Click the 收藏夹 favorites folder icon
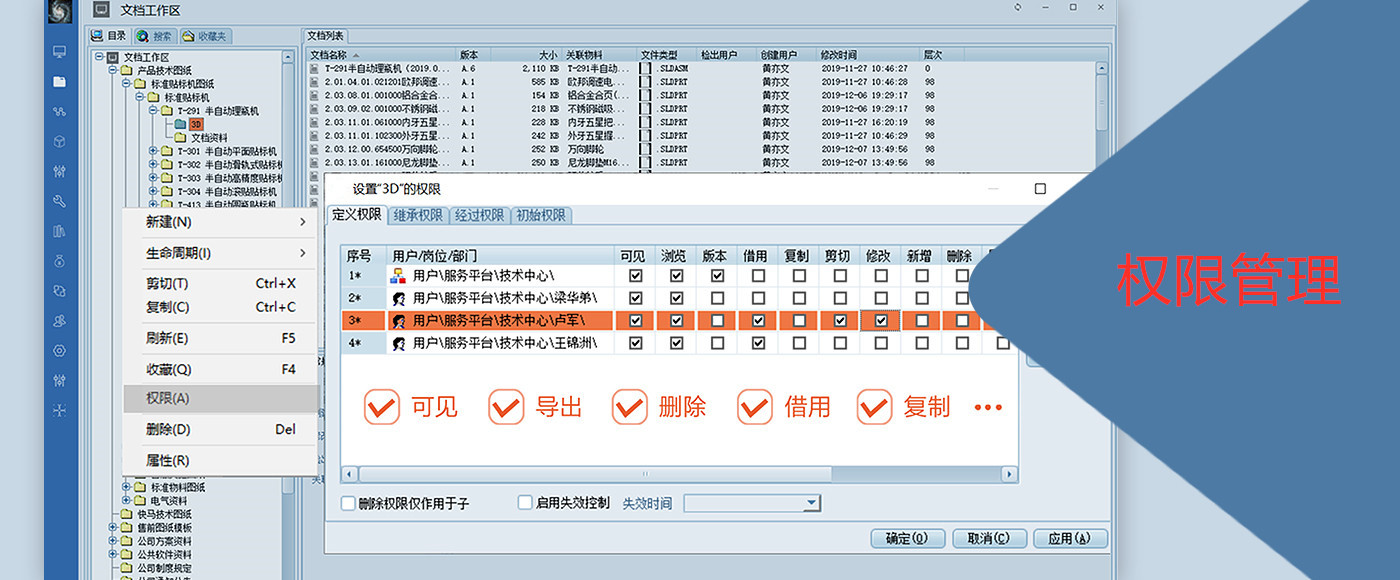Image resolution: width=1400 pixels, height=580 pixels. click(x=188, y=35)
